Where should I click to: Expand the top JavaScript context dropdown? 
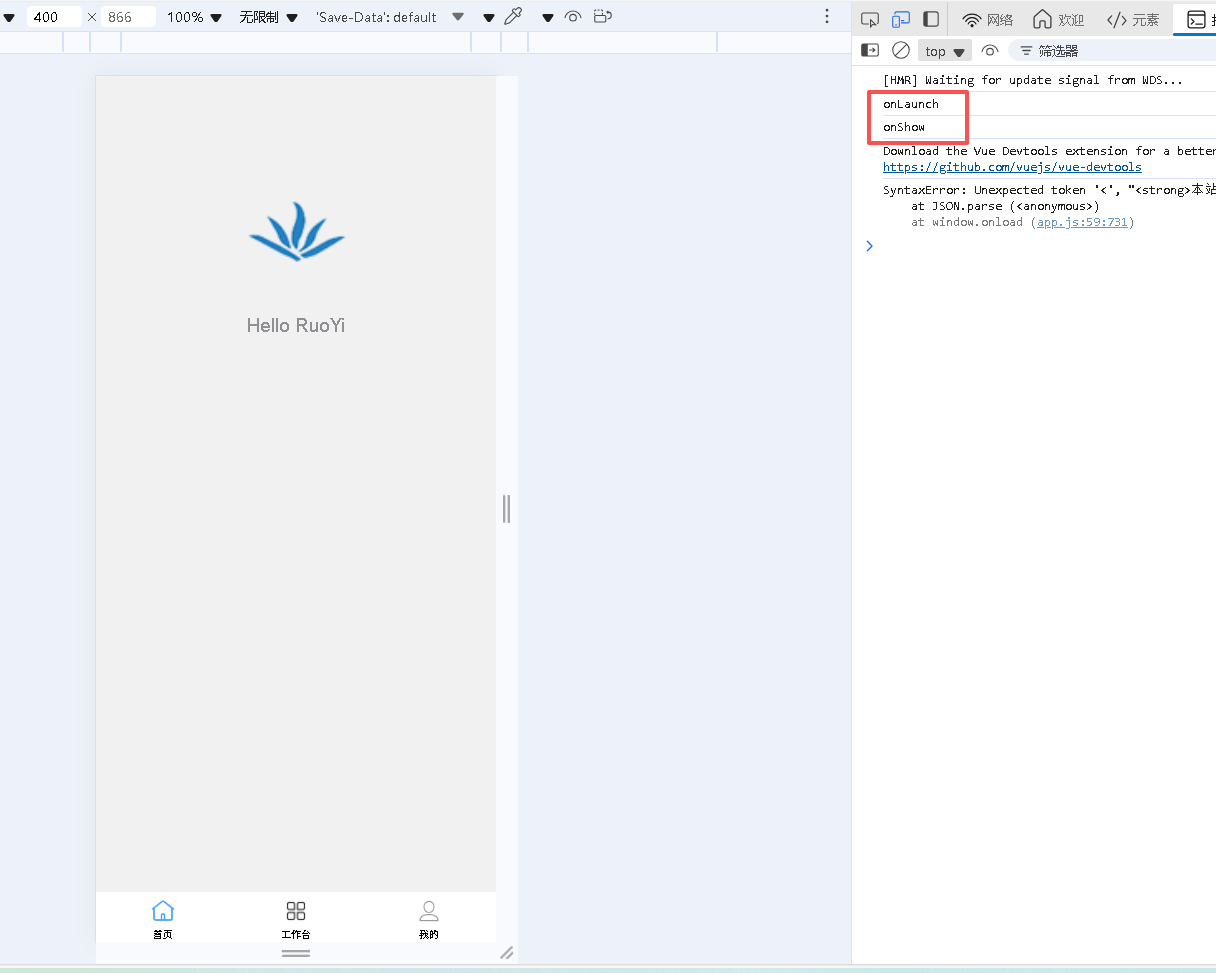[x=944, y=51]
